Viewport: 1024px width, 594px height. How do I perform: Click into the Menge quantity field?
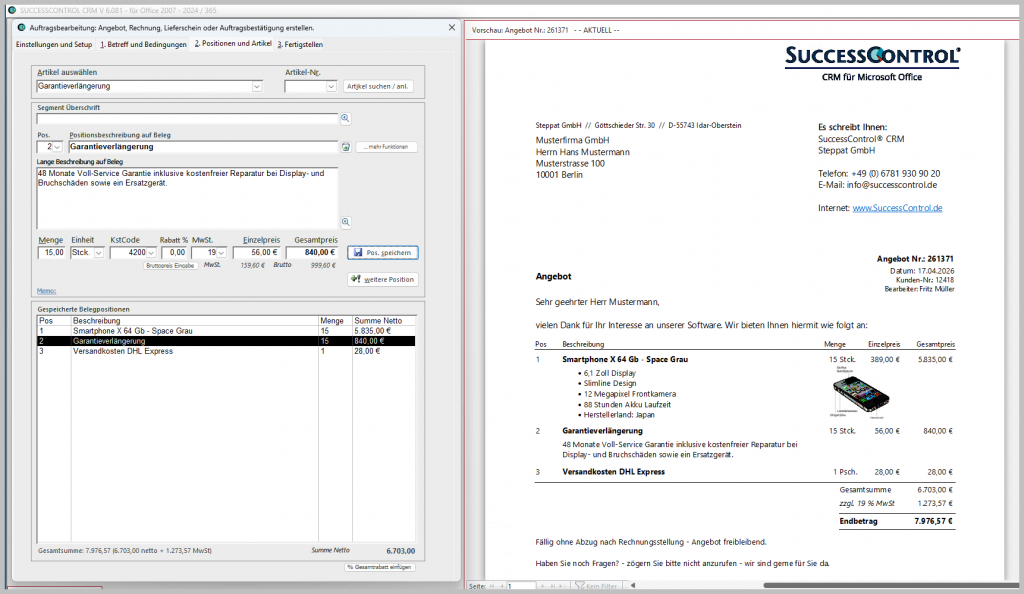[x=52, y=253]
